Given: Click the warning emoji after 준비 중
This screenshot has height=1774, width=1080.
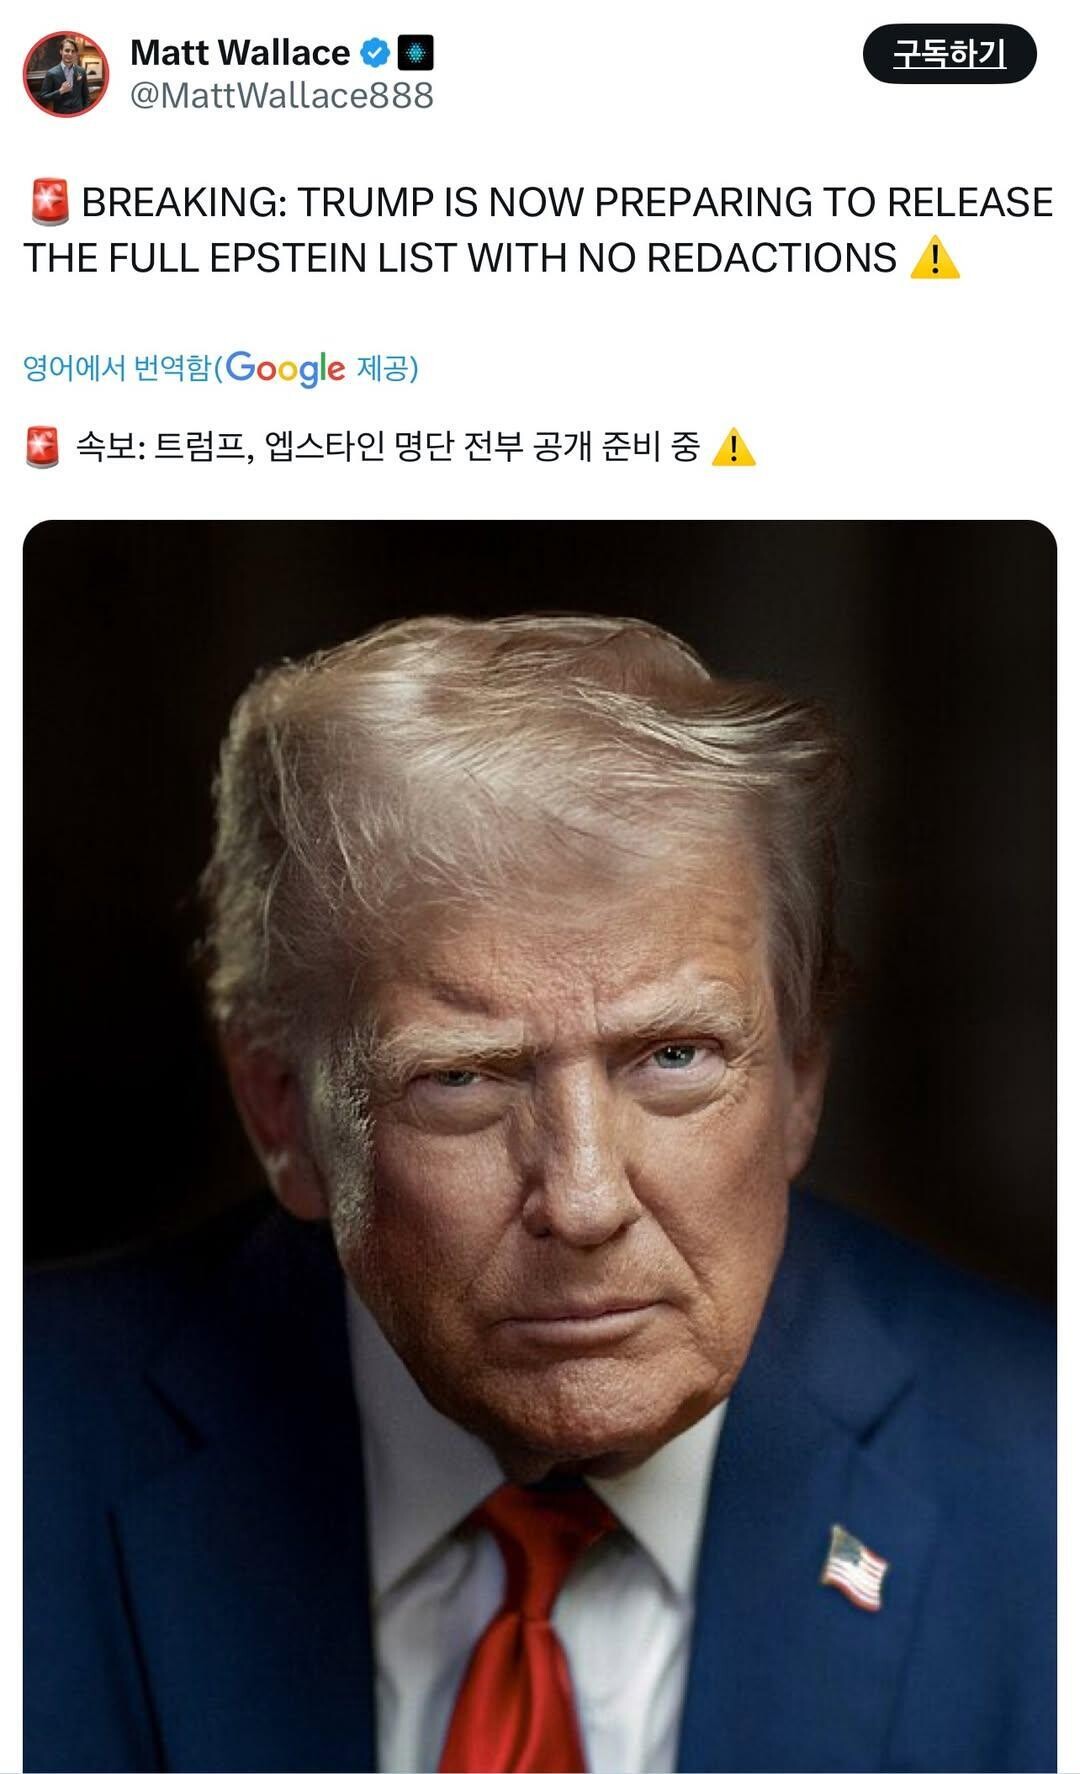Looking at the screenshot, I should (733, 447).
